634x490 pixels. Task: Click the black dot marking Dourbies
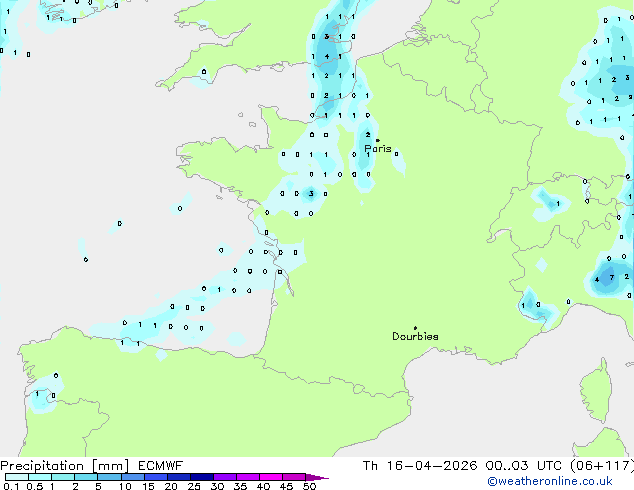coord(415,328)
